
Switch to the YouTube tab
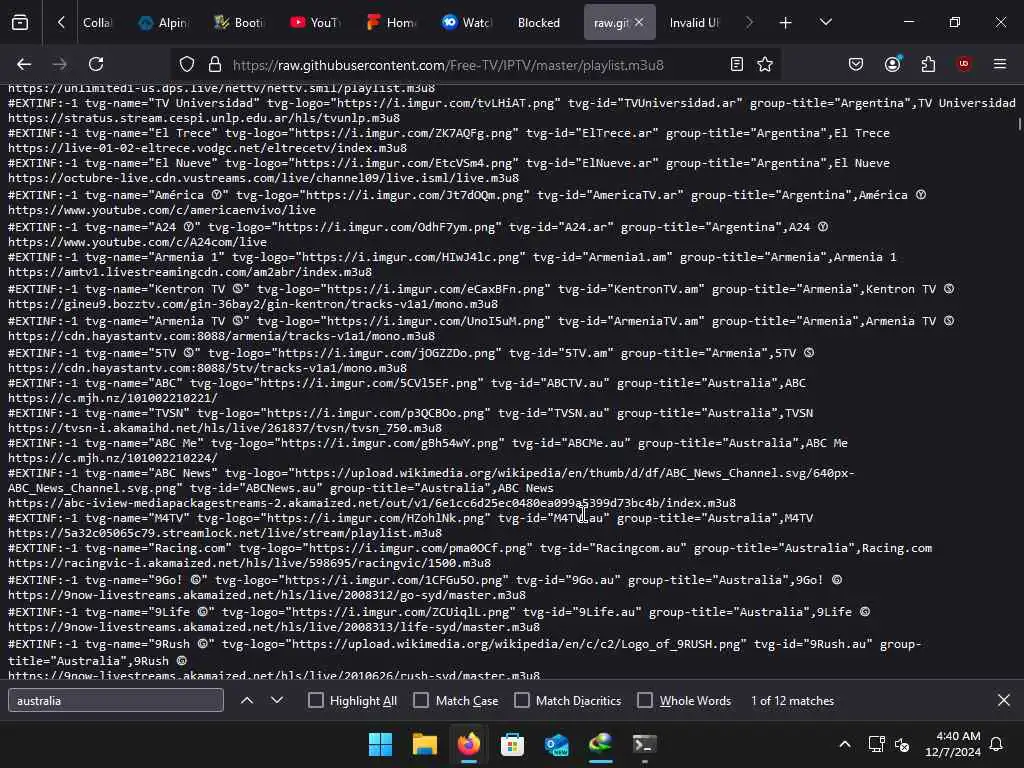click(x=315, y=23)
